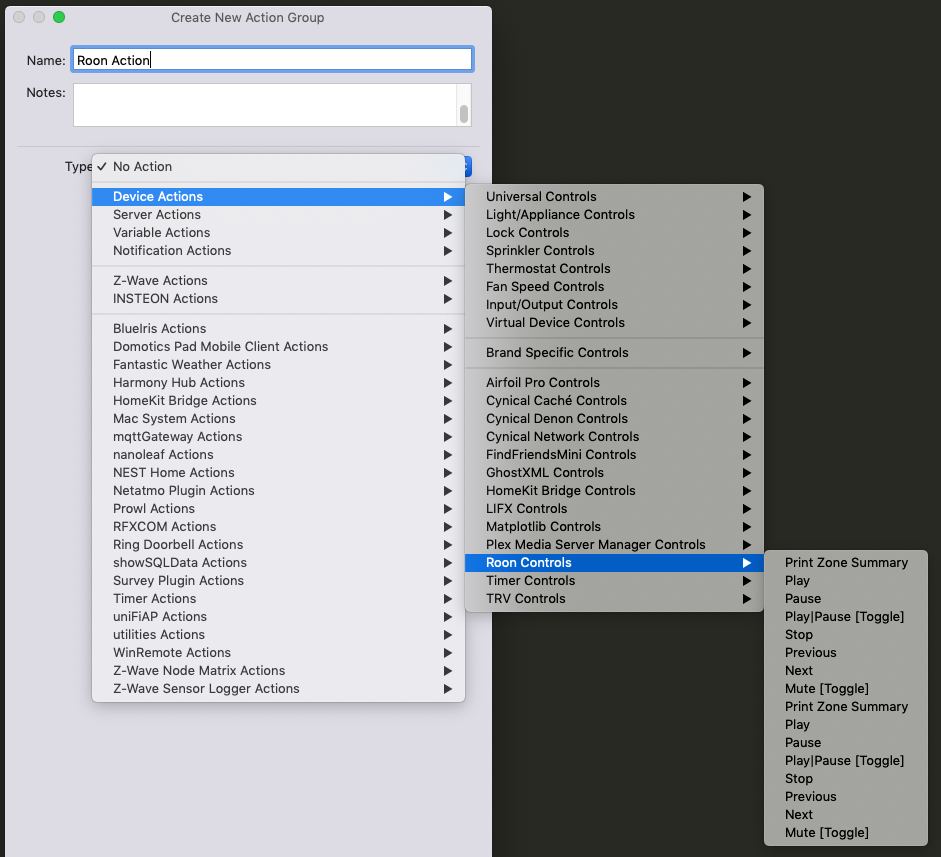Expand Sprinkler Controls submenu

coord(615,251)
